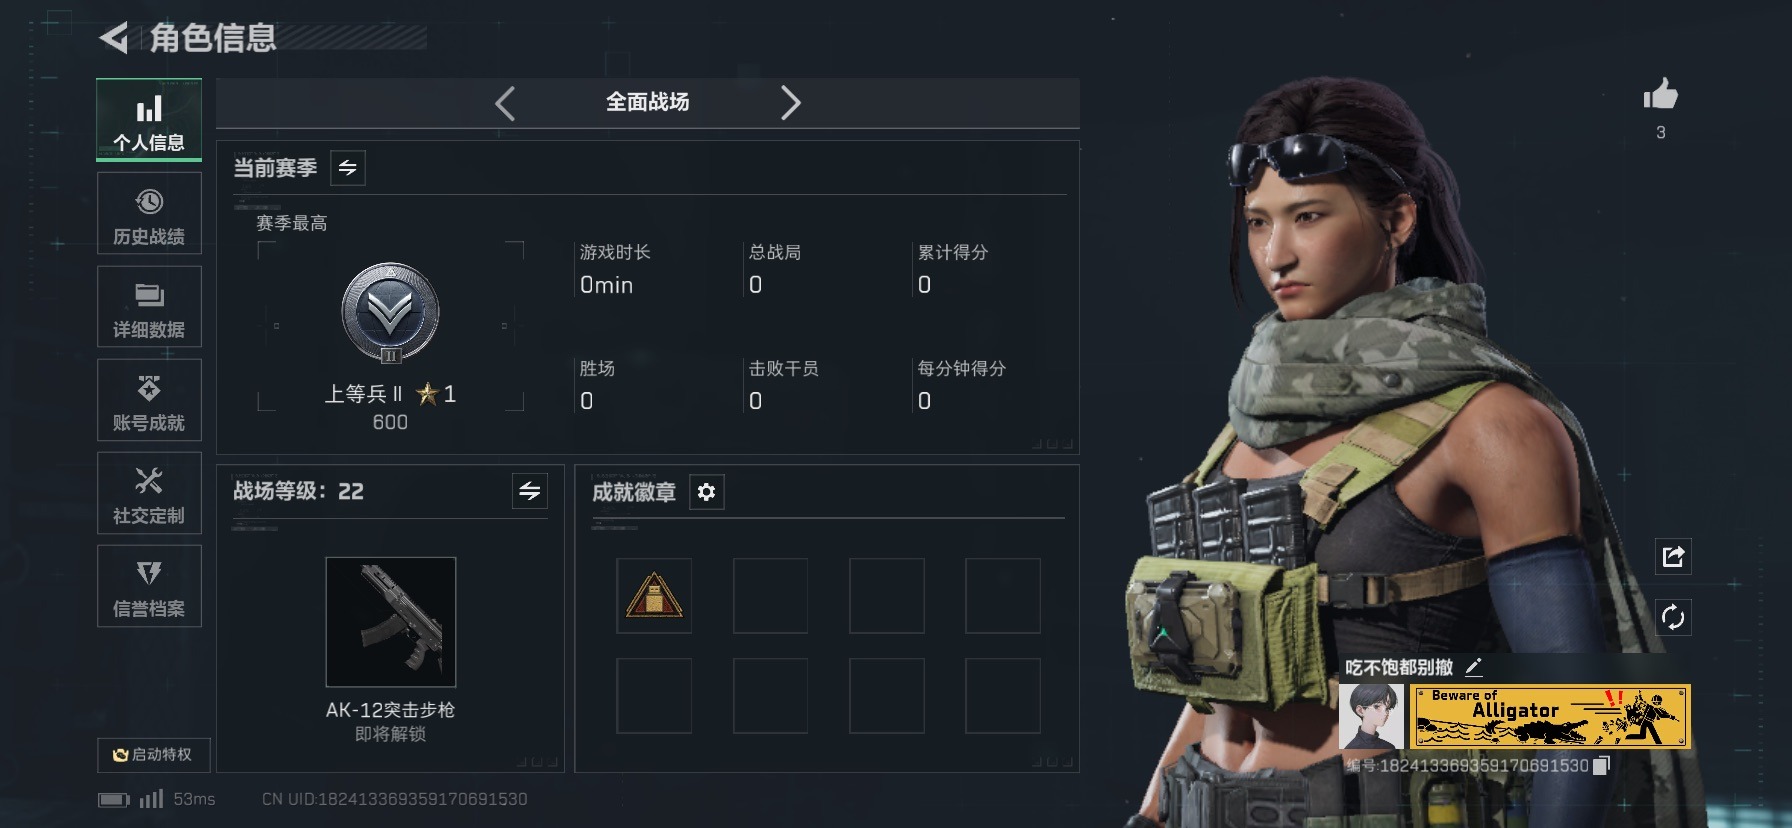The image size is (1792, 828).
Task: Toggle the 战场等级 swap button
Action: click(530, 491)
